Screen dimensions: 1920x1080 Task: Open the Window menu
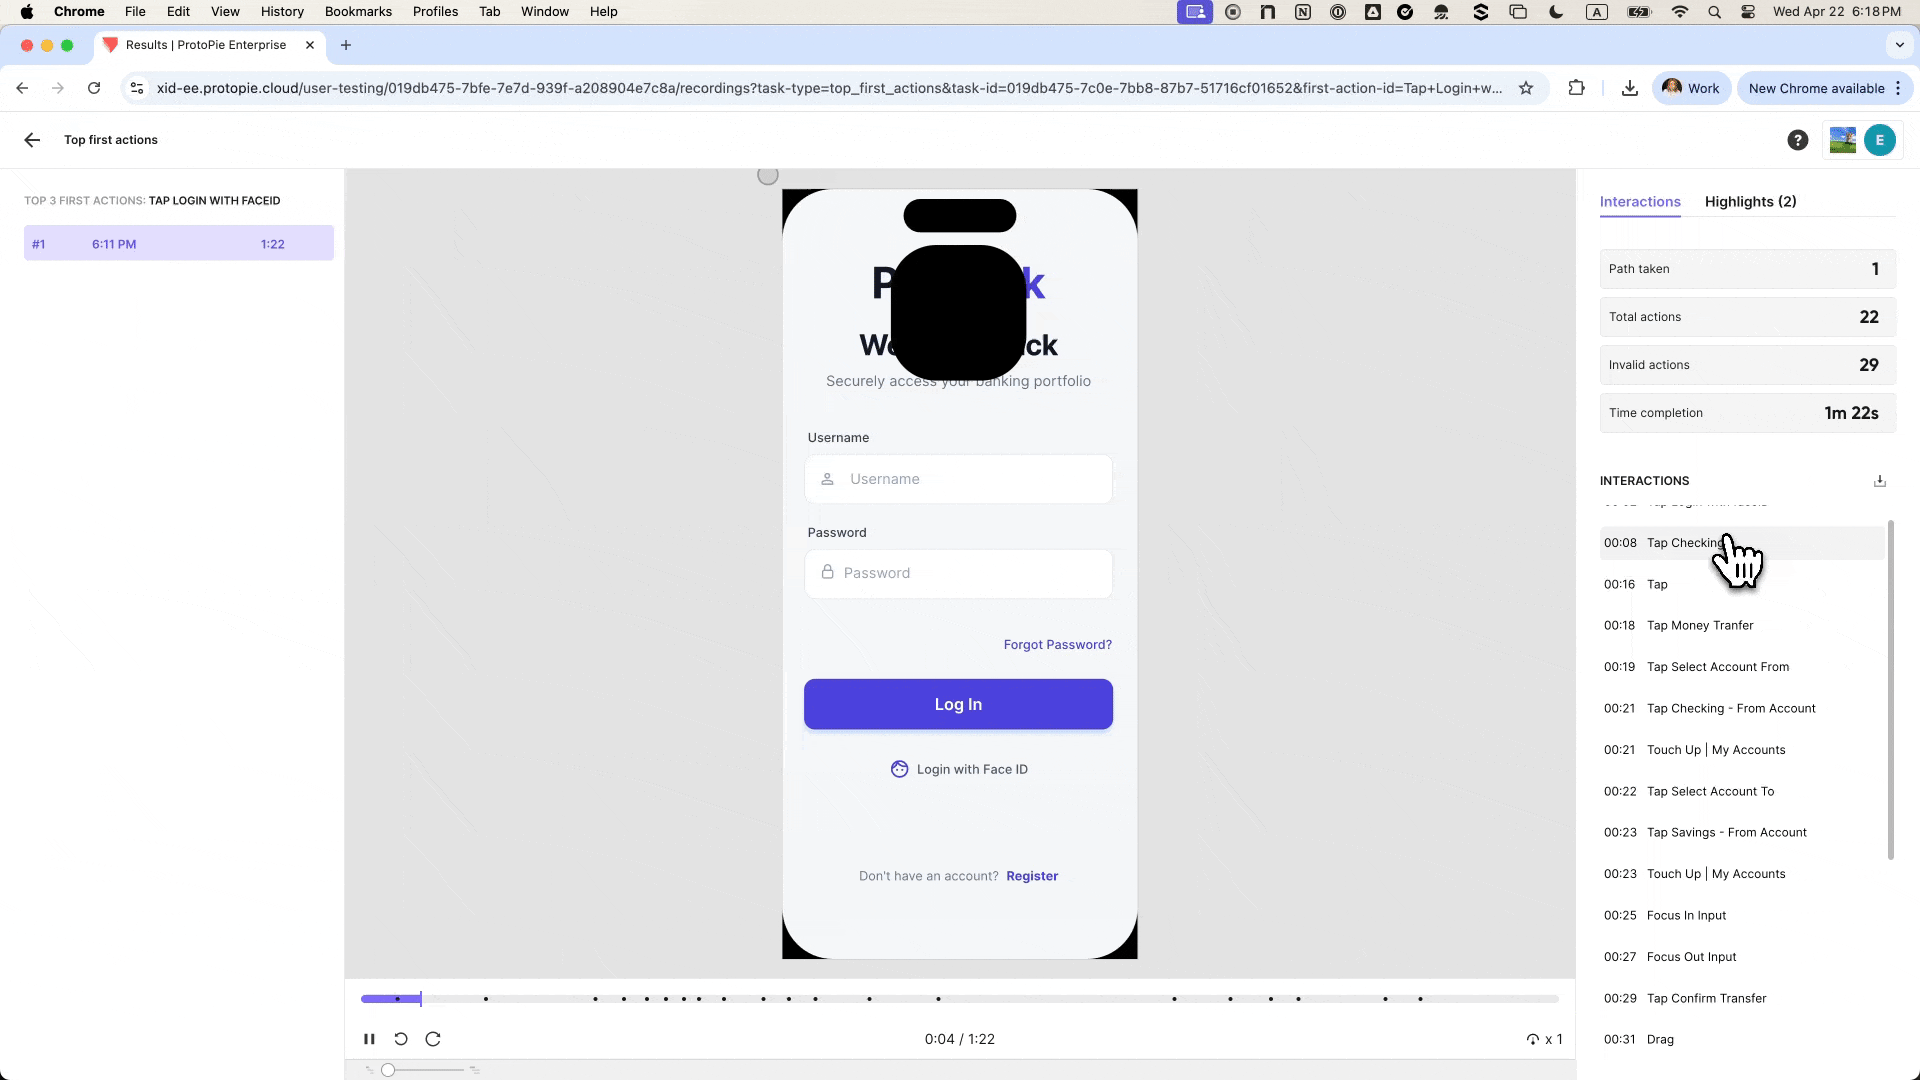tap(545, 12)
